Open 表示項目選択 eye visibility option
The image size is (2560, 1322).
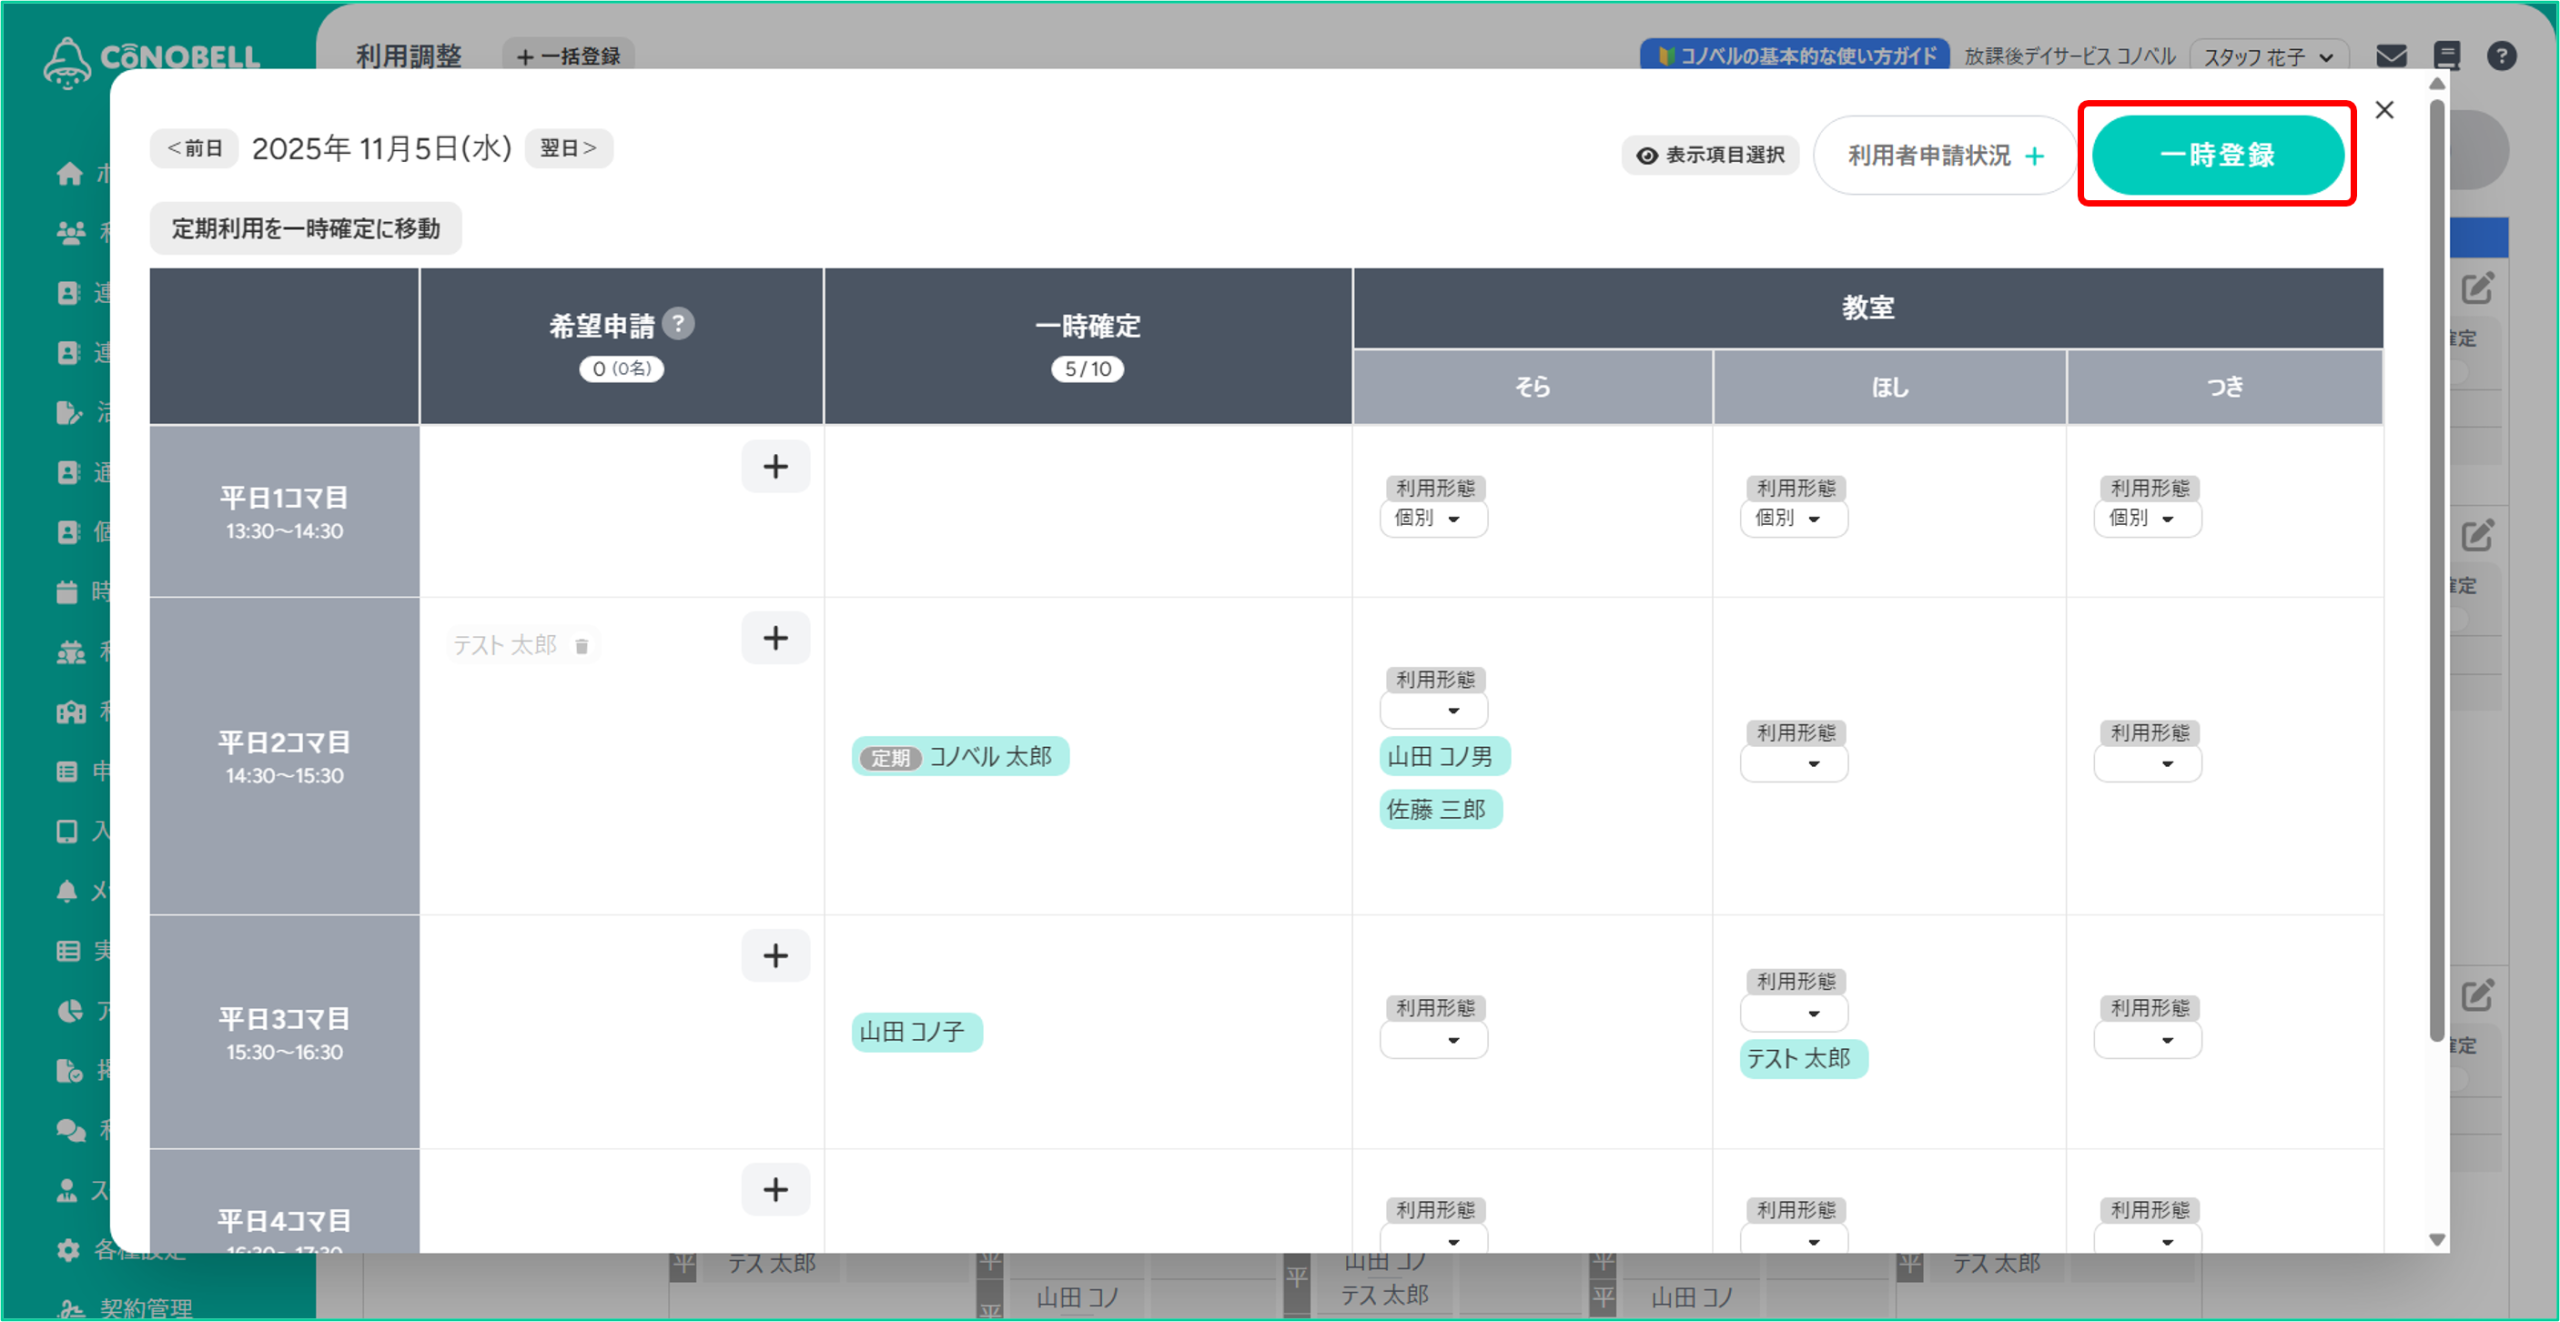point(1710,155)
